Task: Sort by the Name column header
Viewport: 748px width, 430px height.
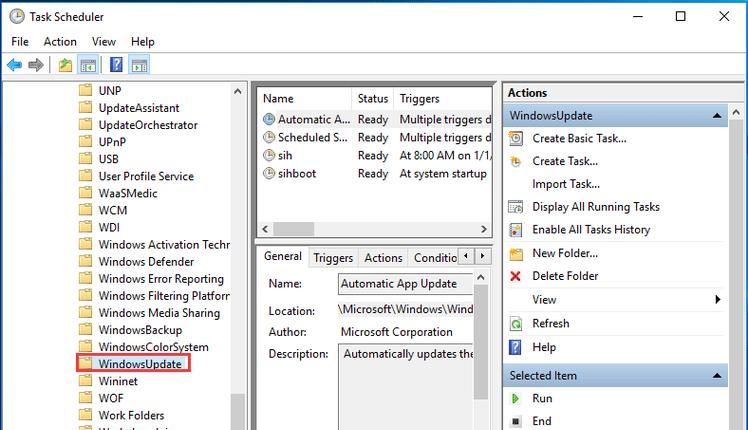Action: [x=305, y=98]
